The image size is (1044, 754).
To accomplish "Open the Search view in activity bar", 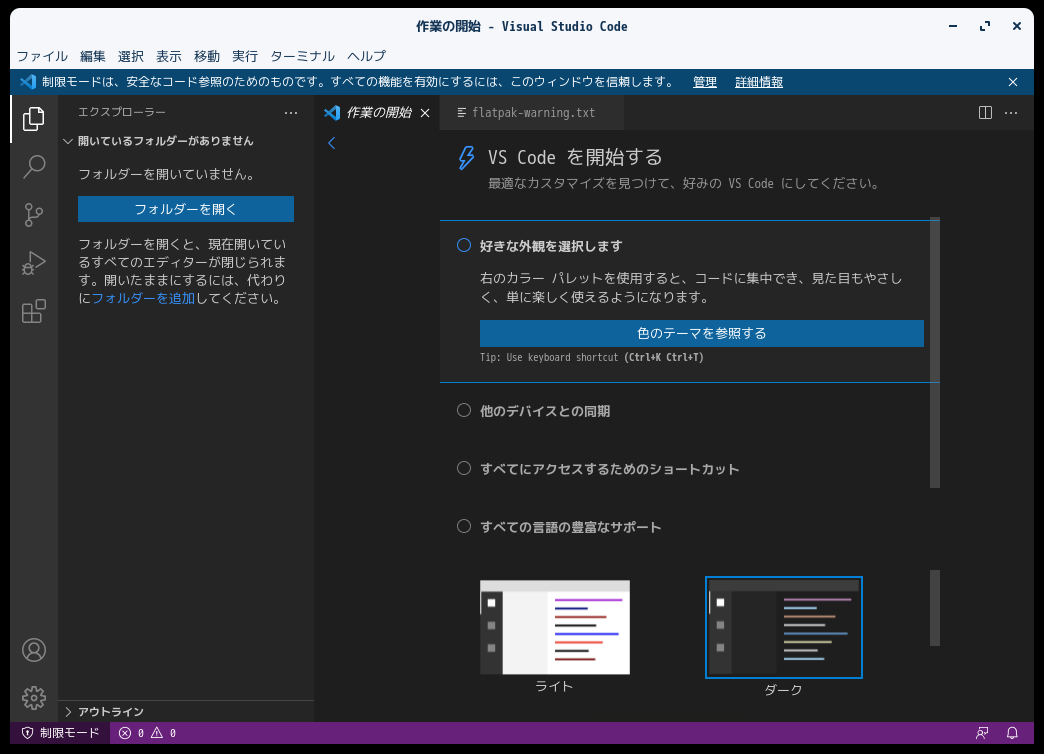I will [33, 167].
